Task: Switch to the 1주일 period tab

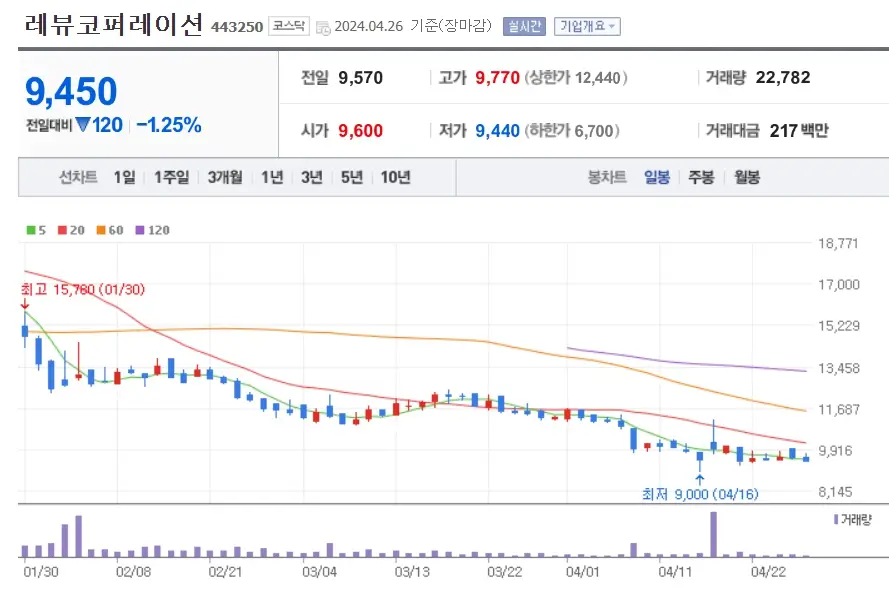Action: click(169, 176)
